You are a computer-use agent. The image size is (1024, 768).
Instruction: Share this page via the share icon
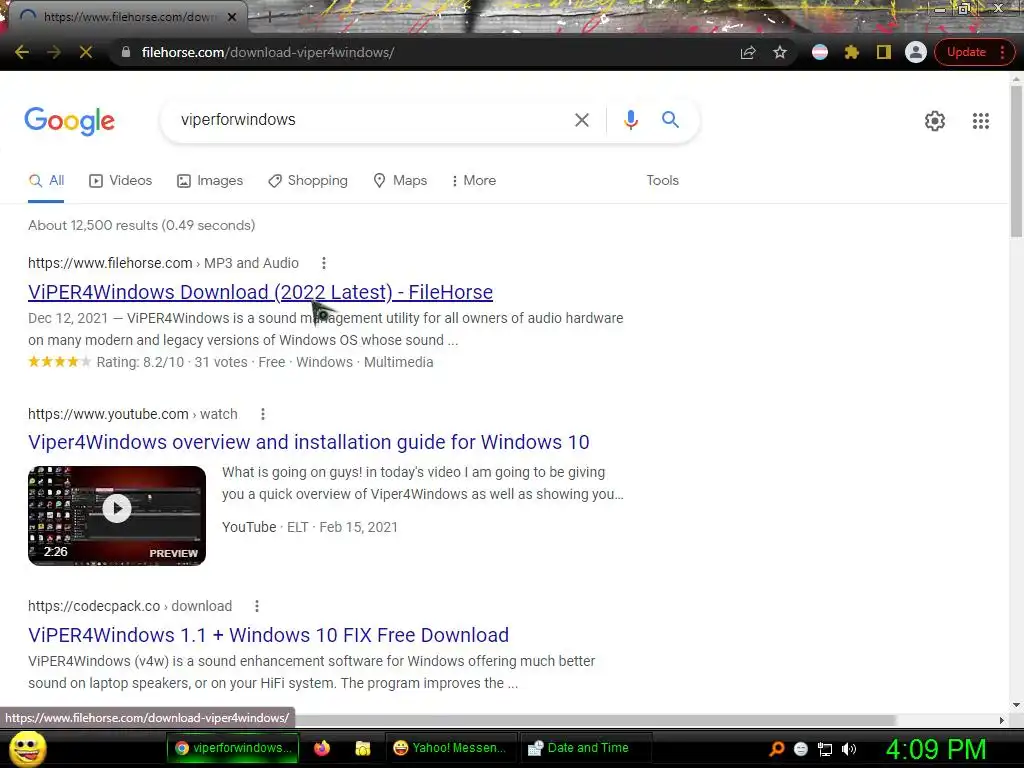(x=748, y=52)
